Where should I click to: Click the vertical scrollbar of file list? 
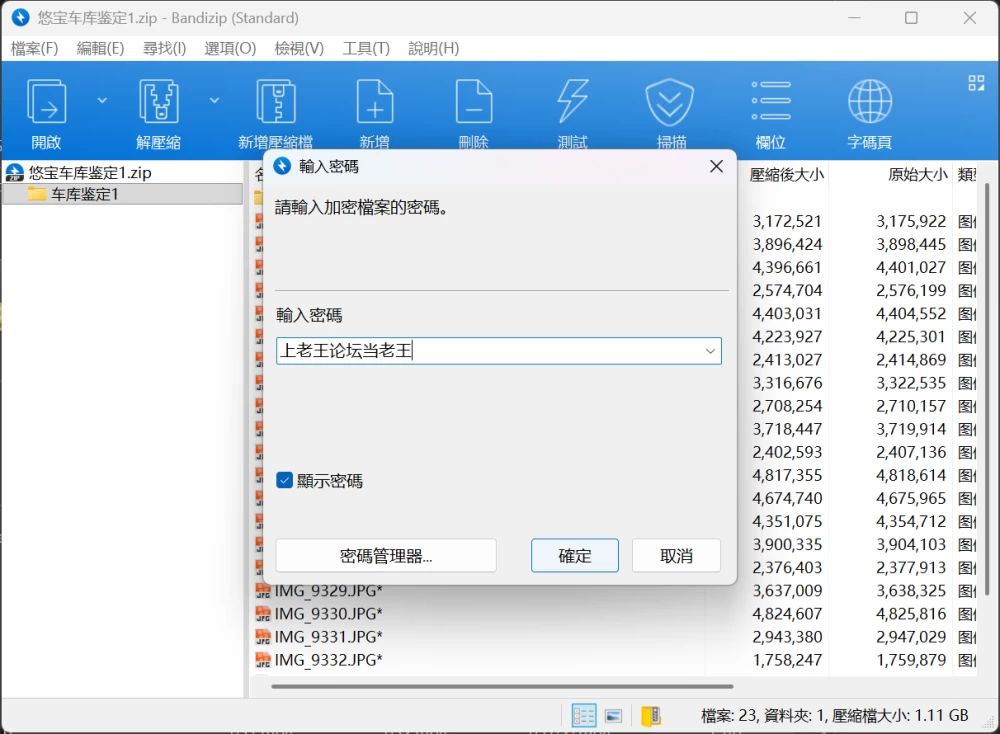pyautogui.click(x=987, y=389)
